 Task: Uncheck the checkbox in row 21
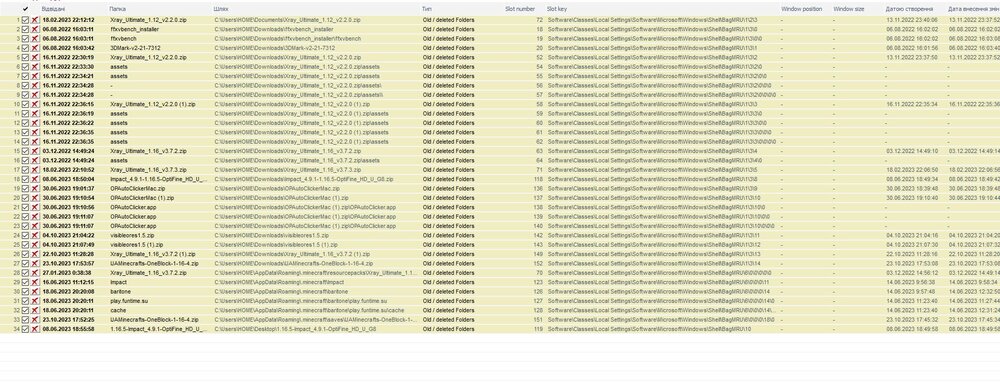tap(26, 207)
